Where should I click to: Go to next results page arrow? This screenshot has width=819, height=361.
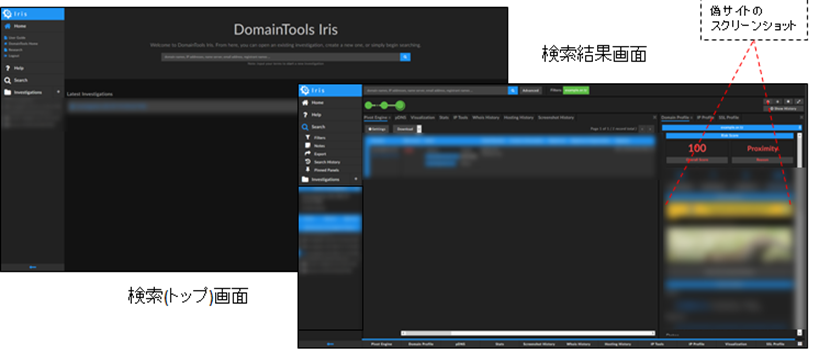pos(650,129)
